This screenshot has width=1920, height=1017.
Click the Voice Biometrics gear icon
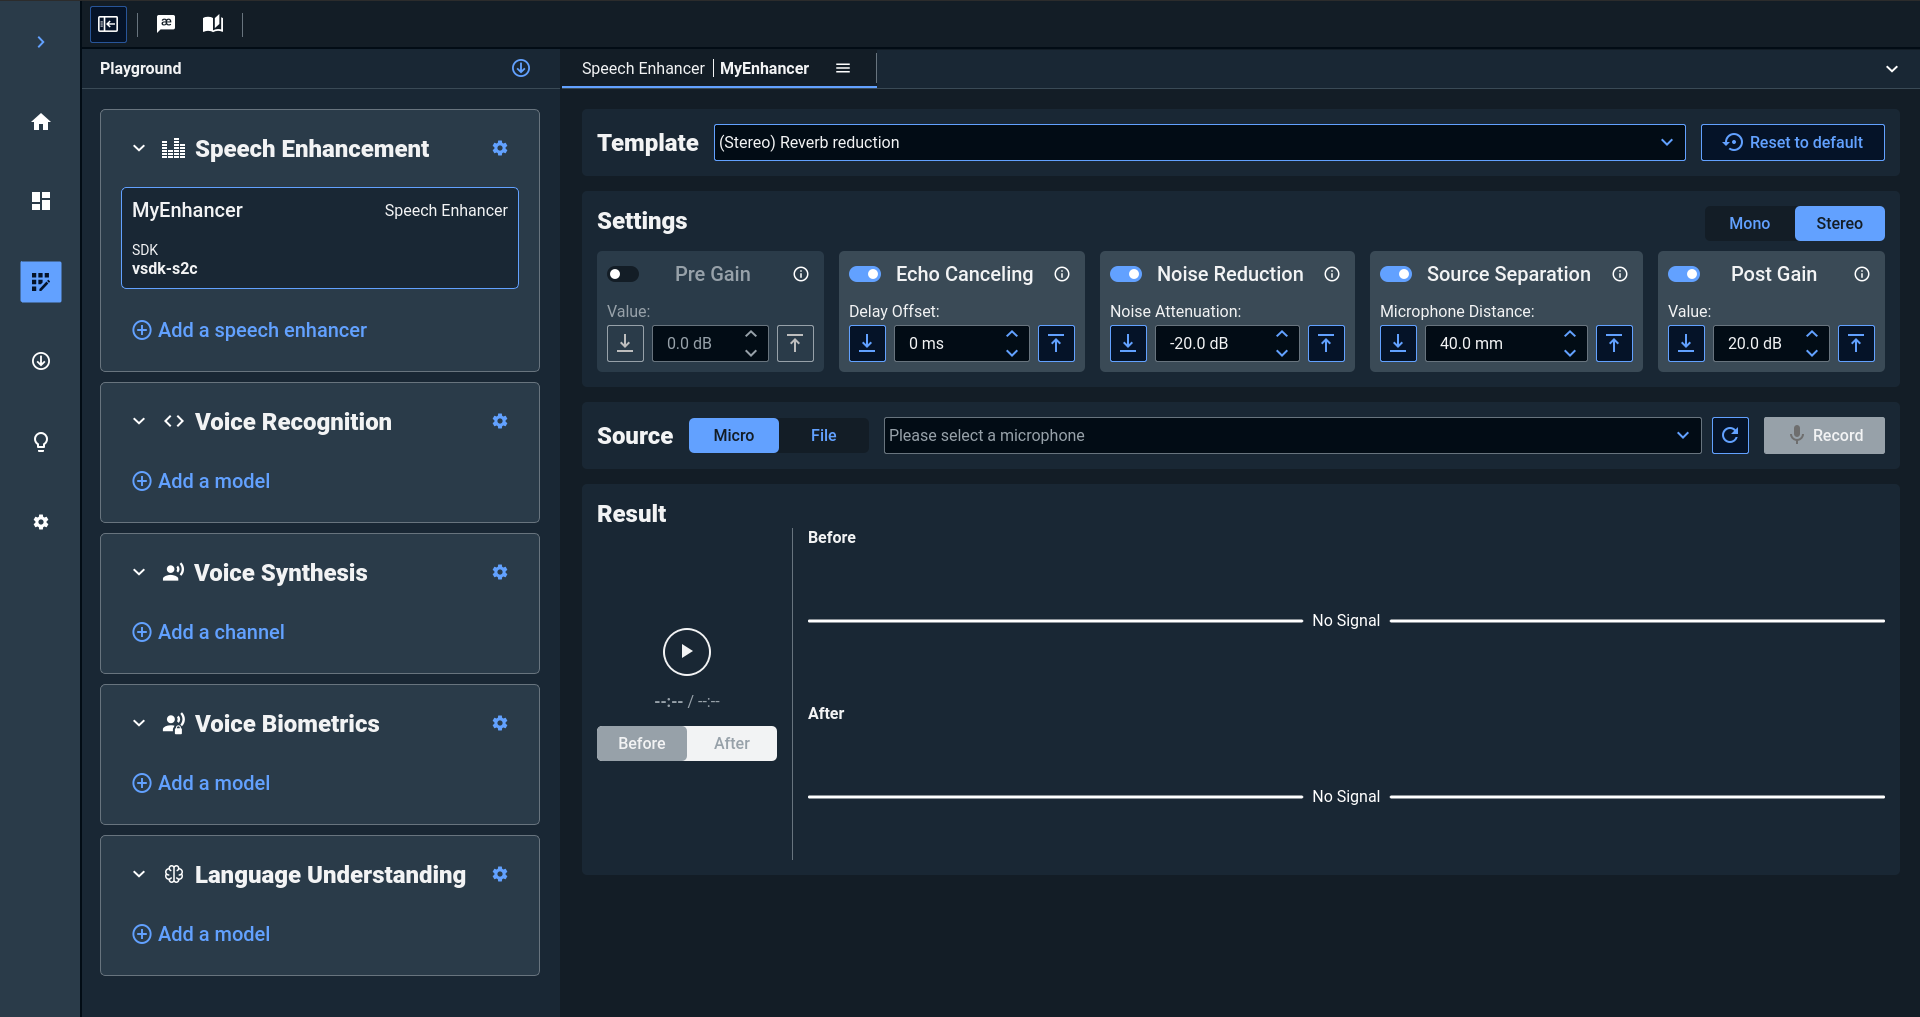point(500,723)
